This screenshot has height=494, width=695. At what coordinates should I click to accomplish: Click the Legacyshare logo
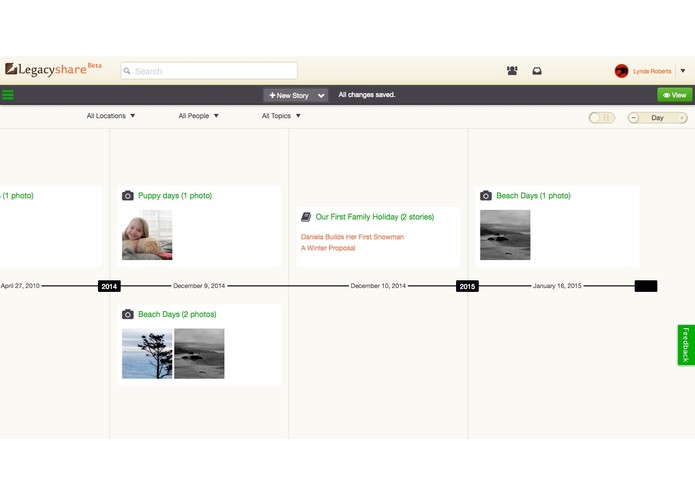[x=46, y=70]
